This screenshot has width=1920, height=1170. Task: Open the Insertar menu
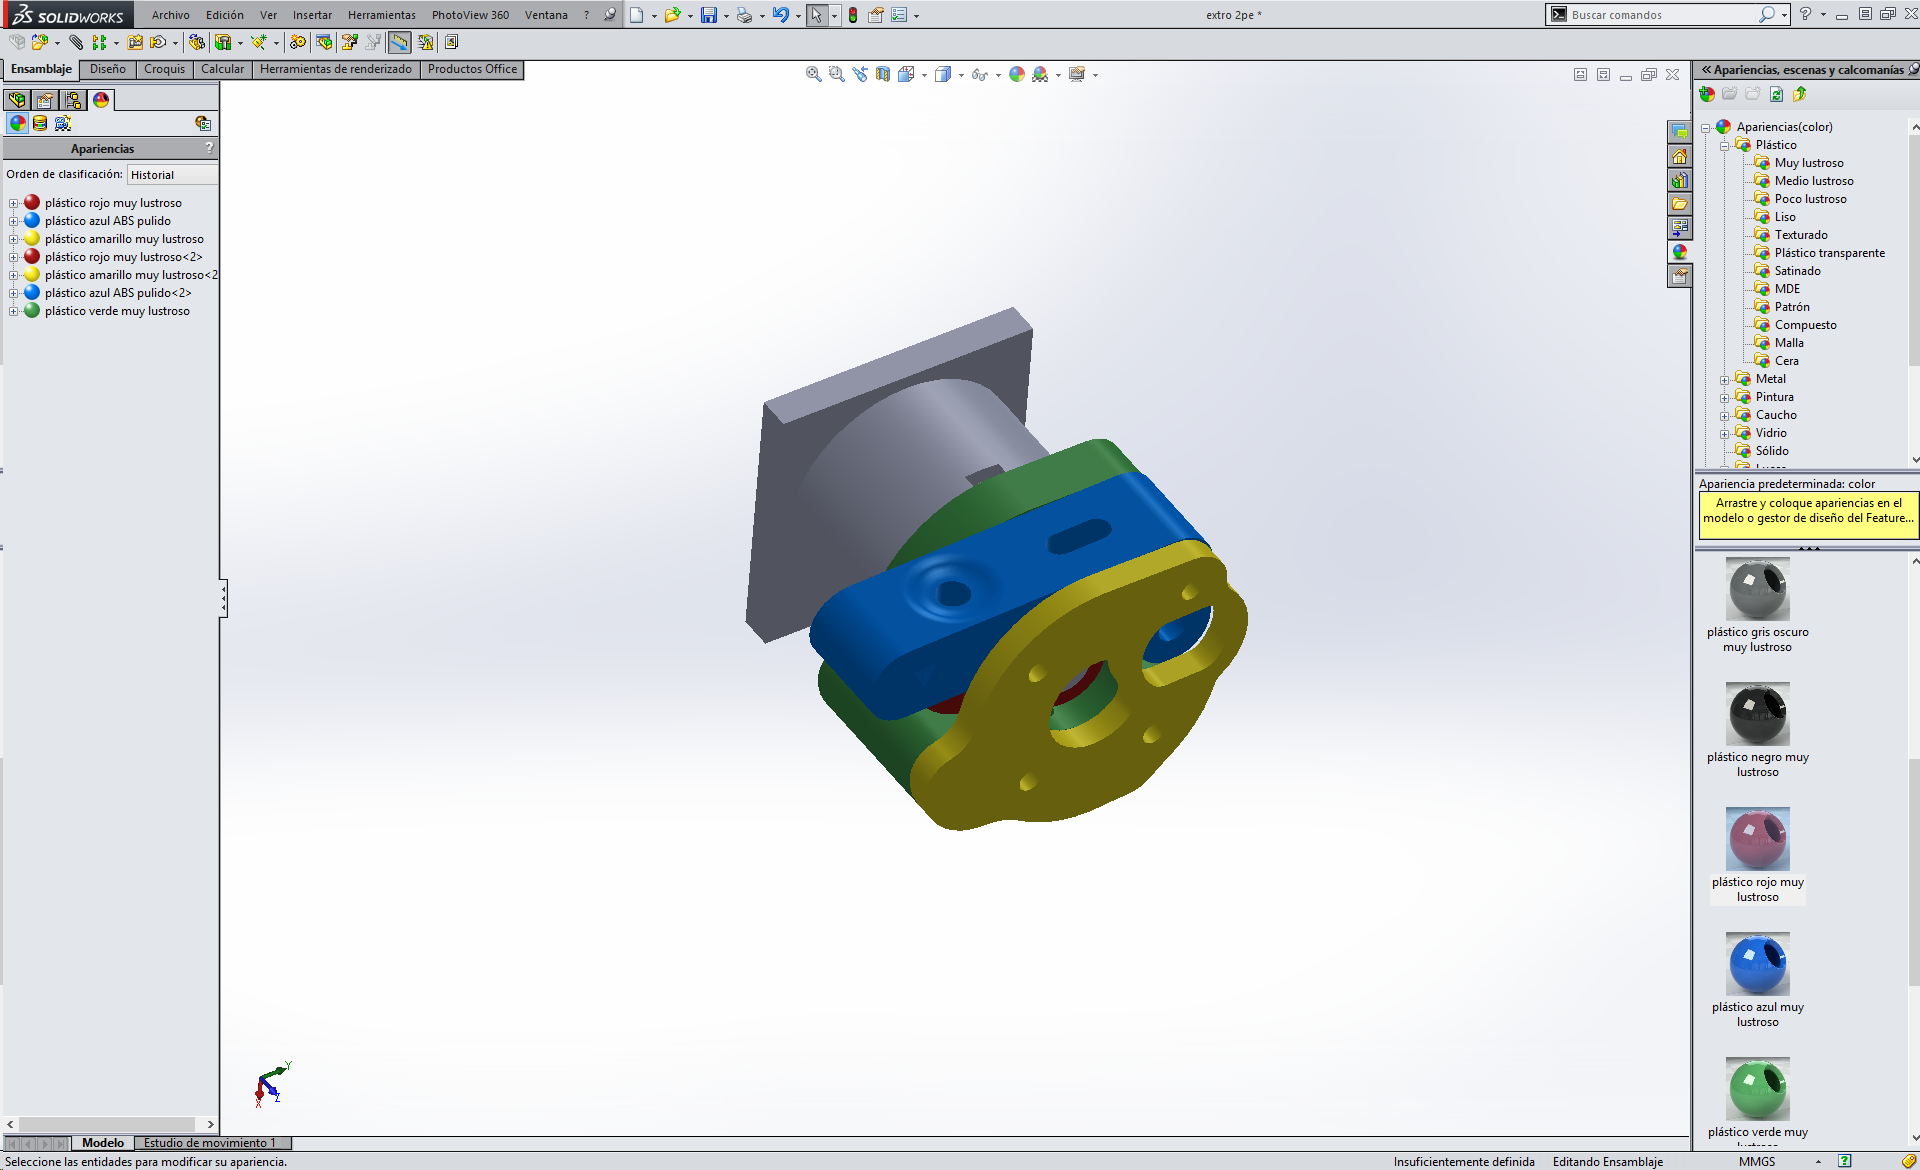312,15
